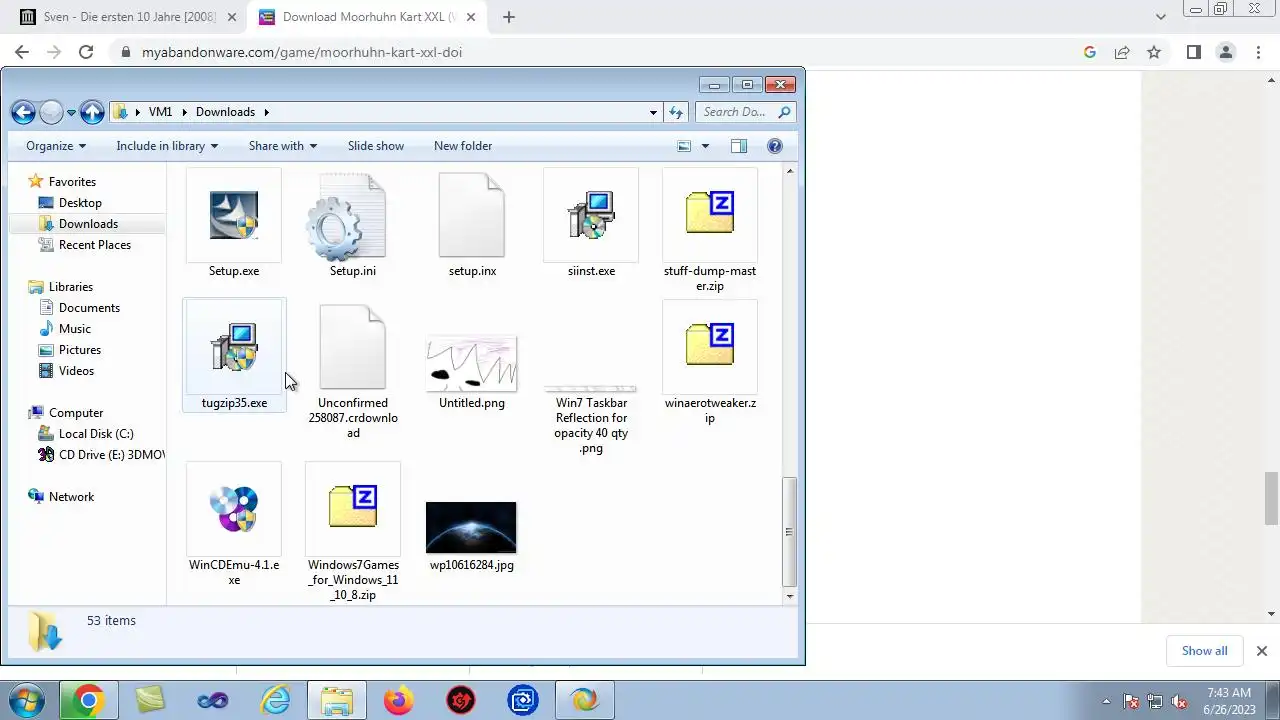Viewport: 1280px width, 720px height.
Task: Toggle the preview pane button
Action: pos(739,146)
